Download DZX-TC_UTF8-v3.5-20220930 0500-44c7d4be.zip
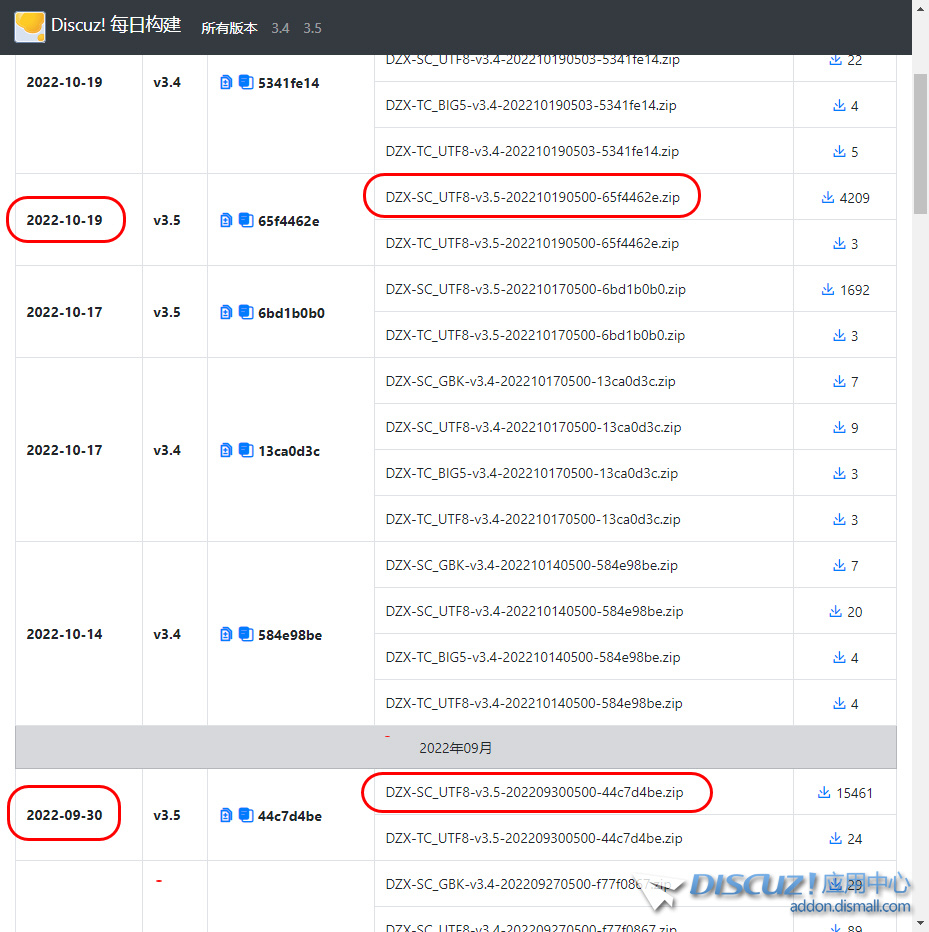This screenshot has height=932, width=929. coord(534,838)
